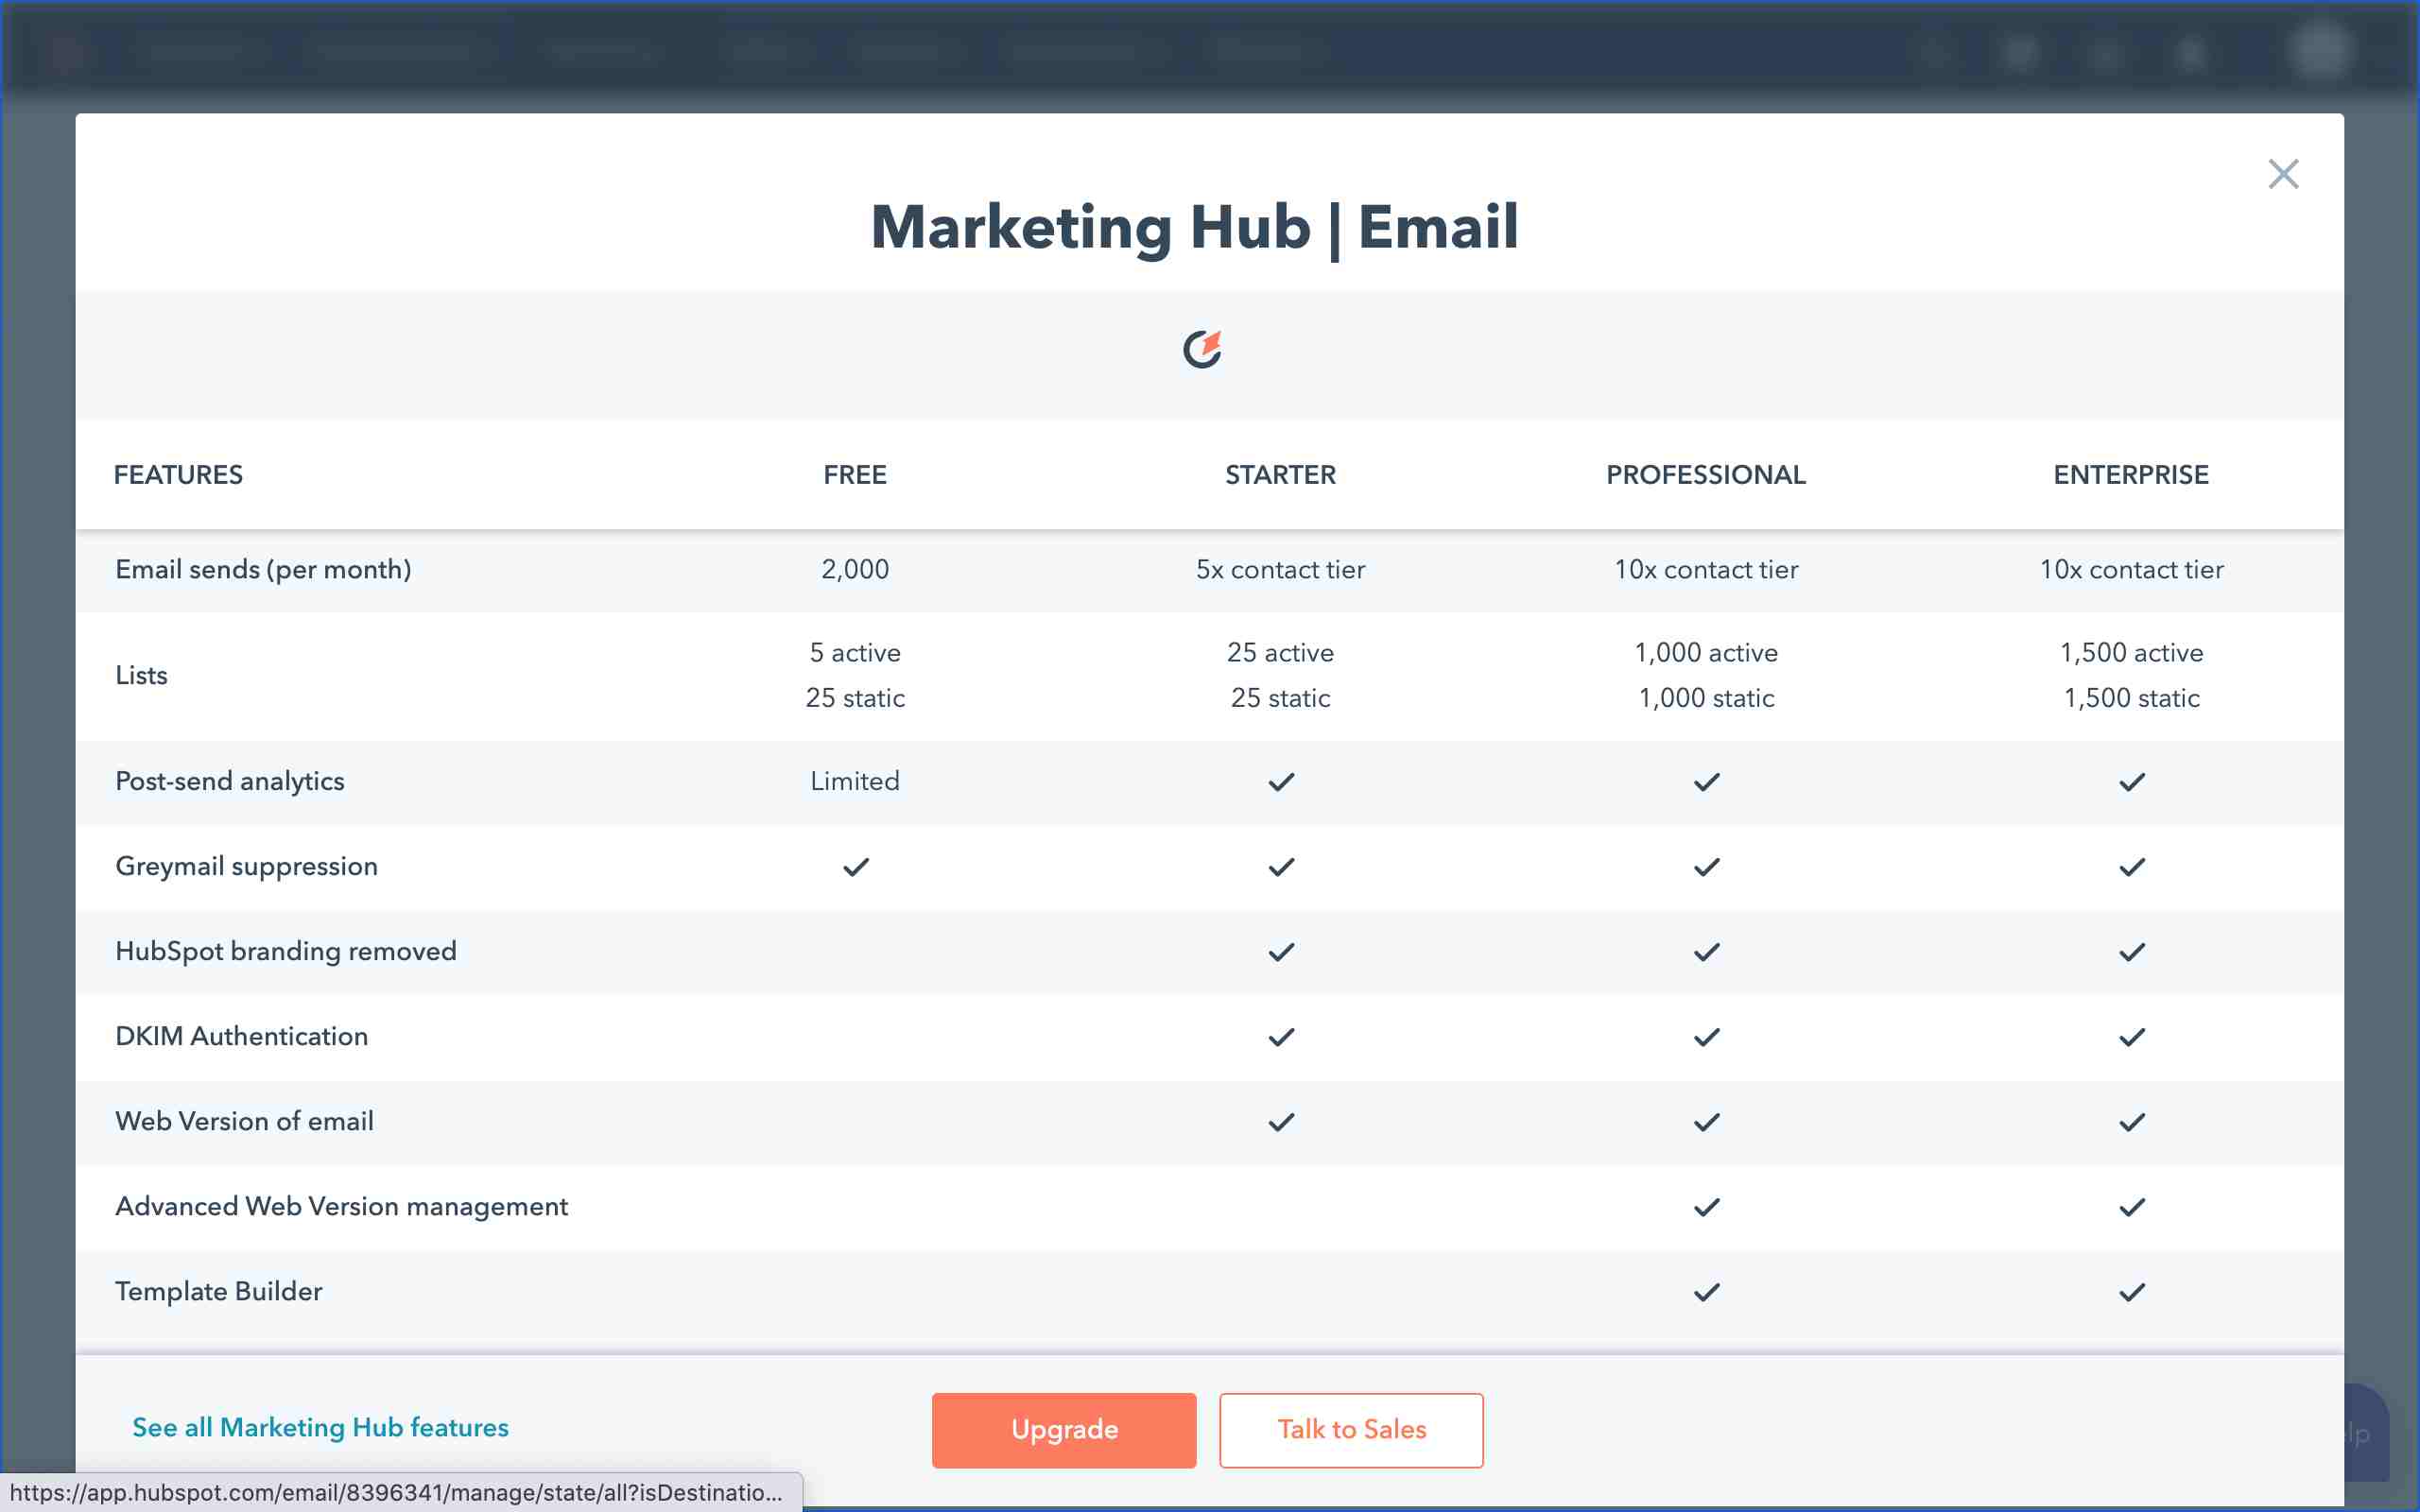Image resolution: width=2420 pixels, height=1512 pixels.
Task: Click the Talk to Sales button
Action: [1351, 1429]
